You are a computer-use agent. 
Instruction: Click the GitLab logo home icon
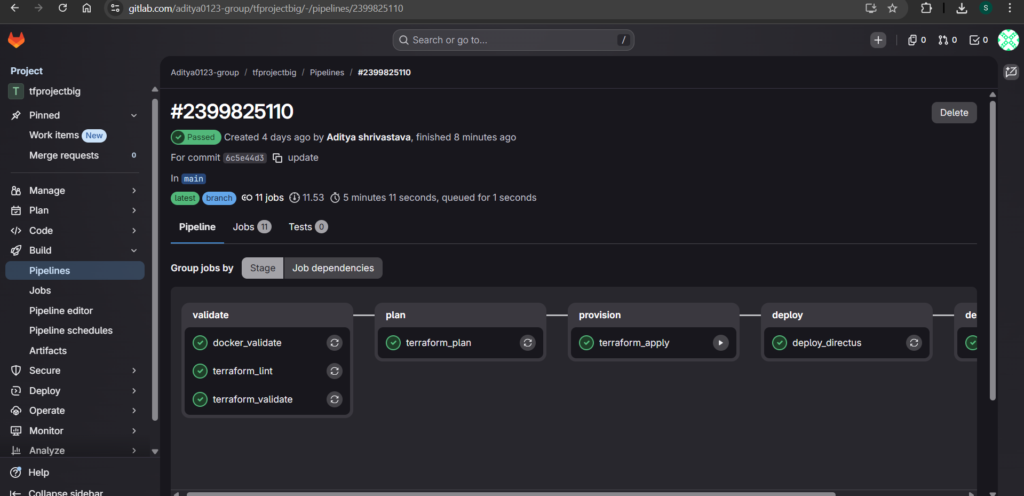click(x=17, y=40)
